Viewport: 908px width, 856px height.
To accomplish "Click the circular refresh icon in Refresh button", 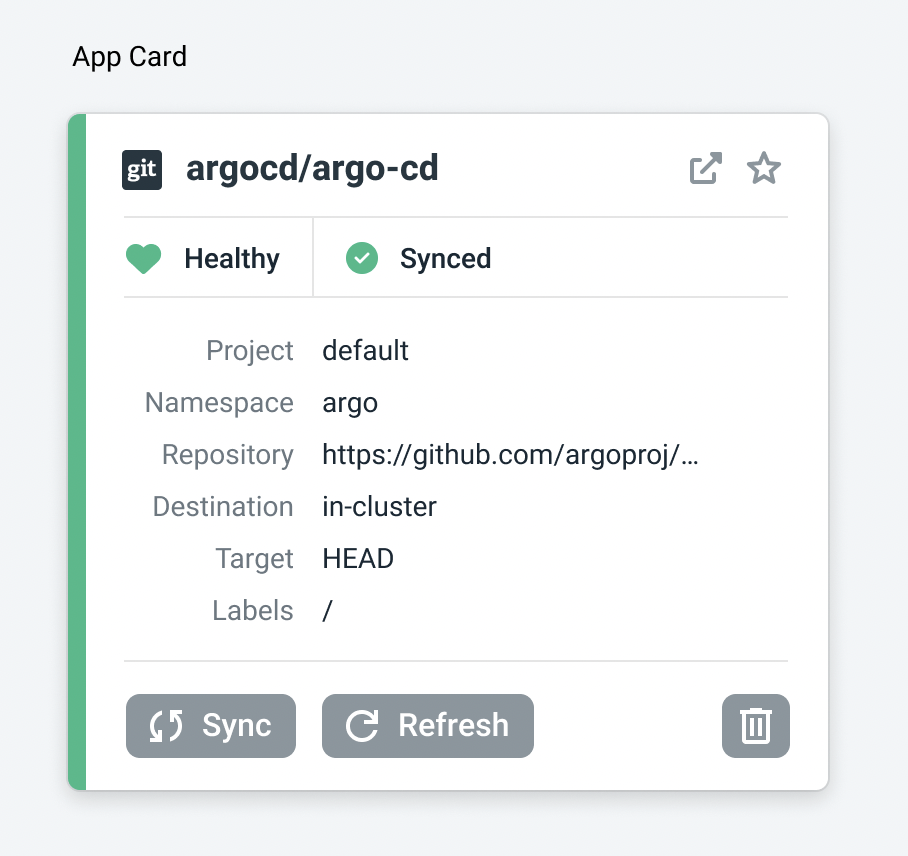I will coord(361,726).
